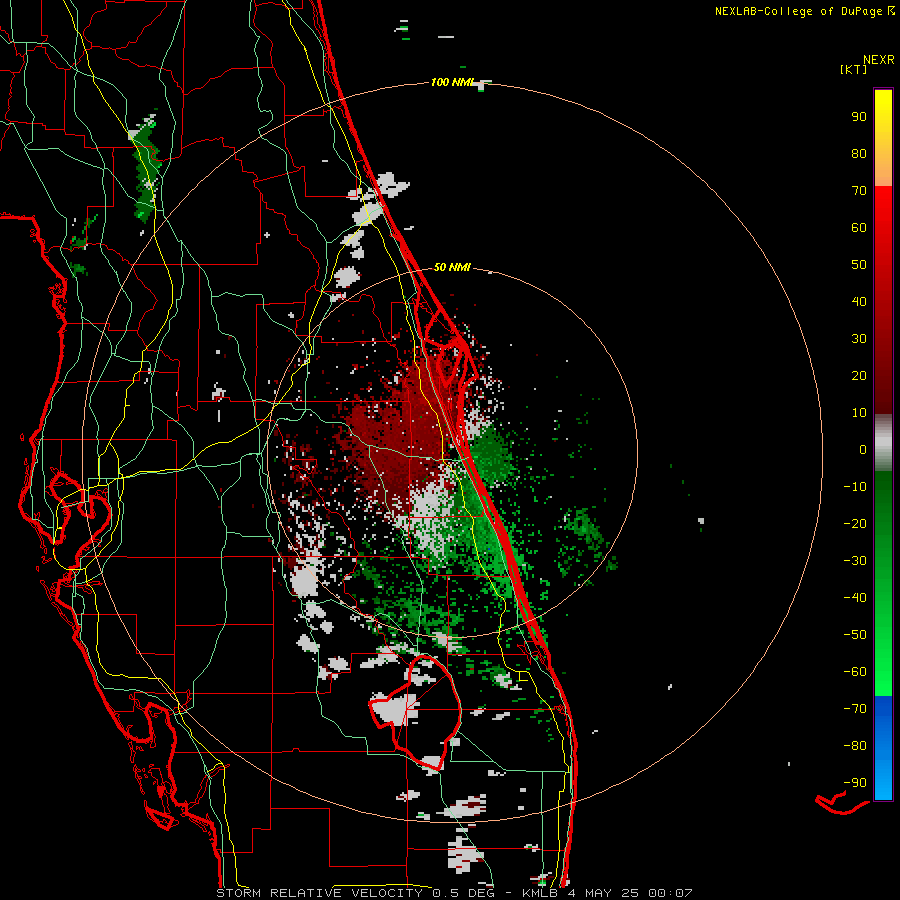Screen dimensions: 900x900
Task: Click the 20 value on velocity scale
Action: [859, 375]
